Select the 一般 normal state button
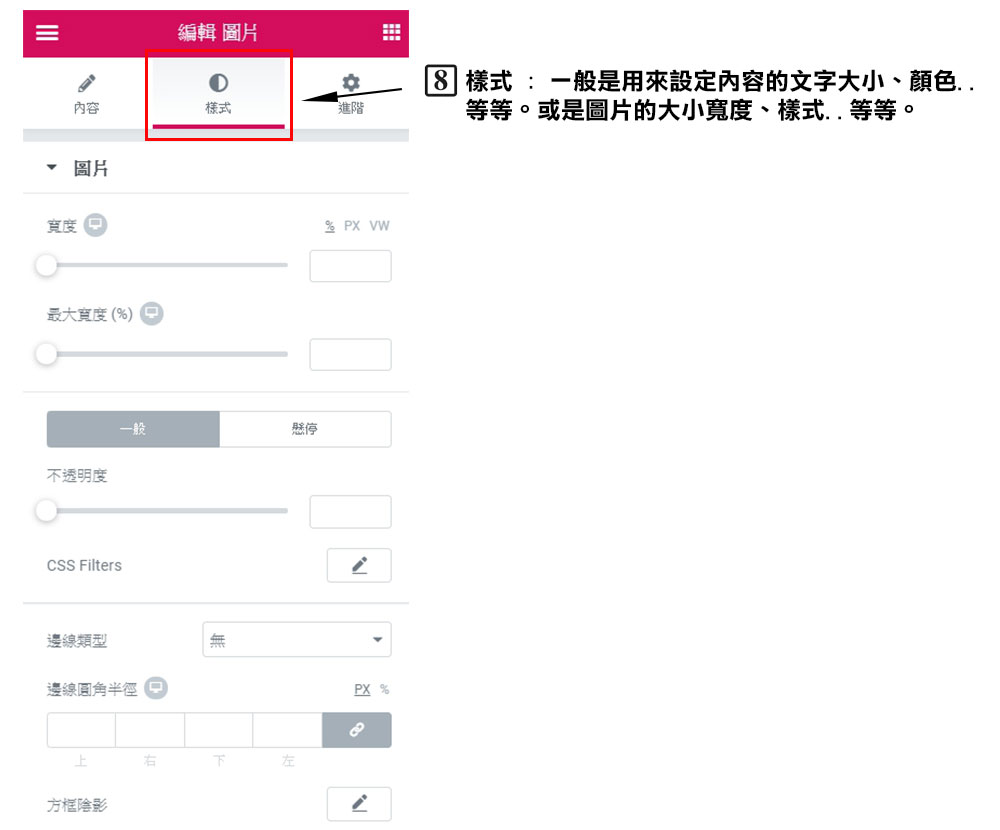Viewport: 1000px width, 830px height. click(x=133, y=429)
